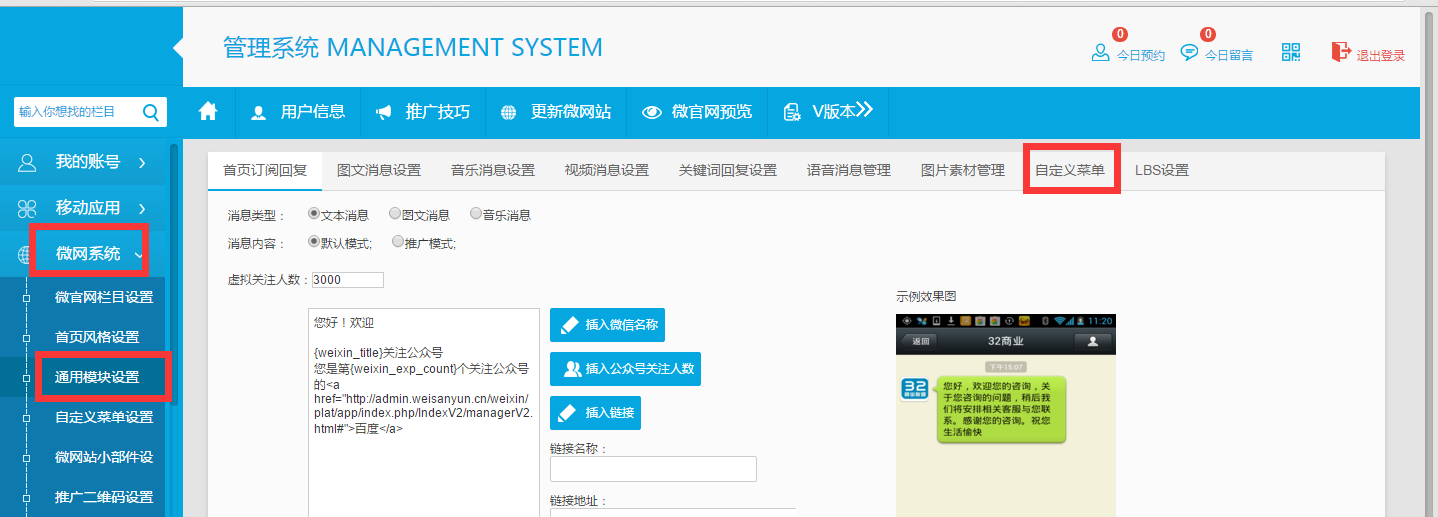Click the 退出登录 logout icon
The image size is (1438, 517).
(1341, 52)
